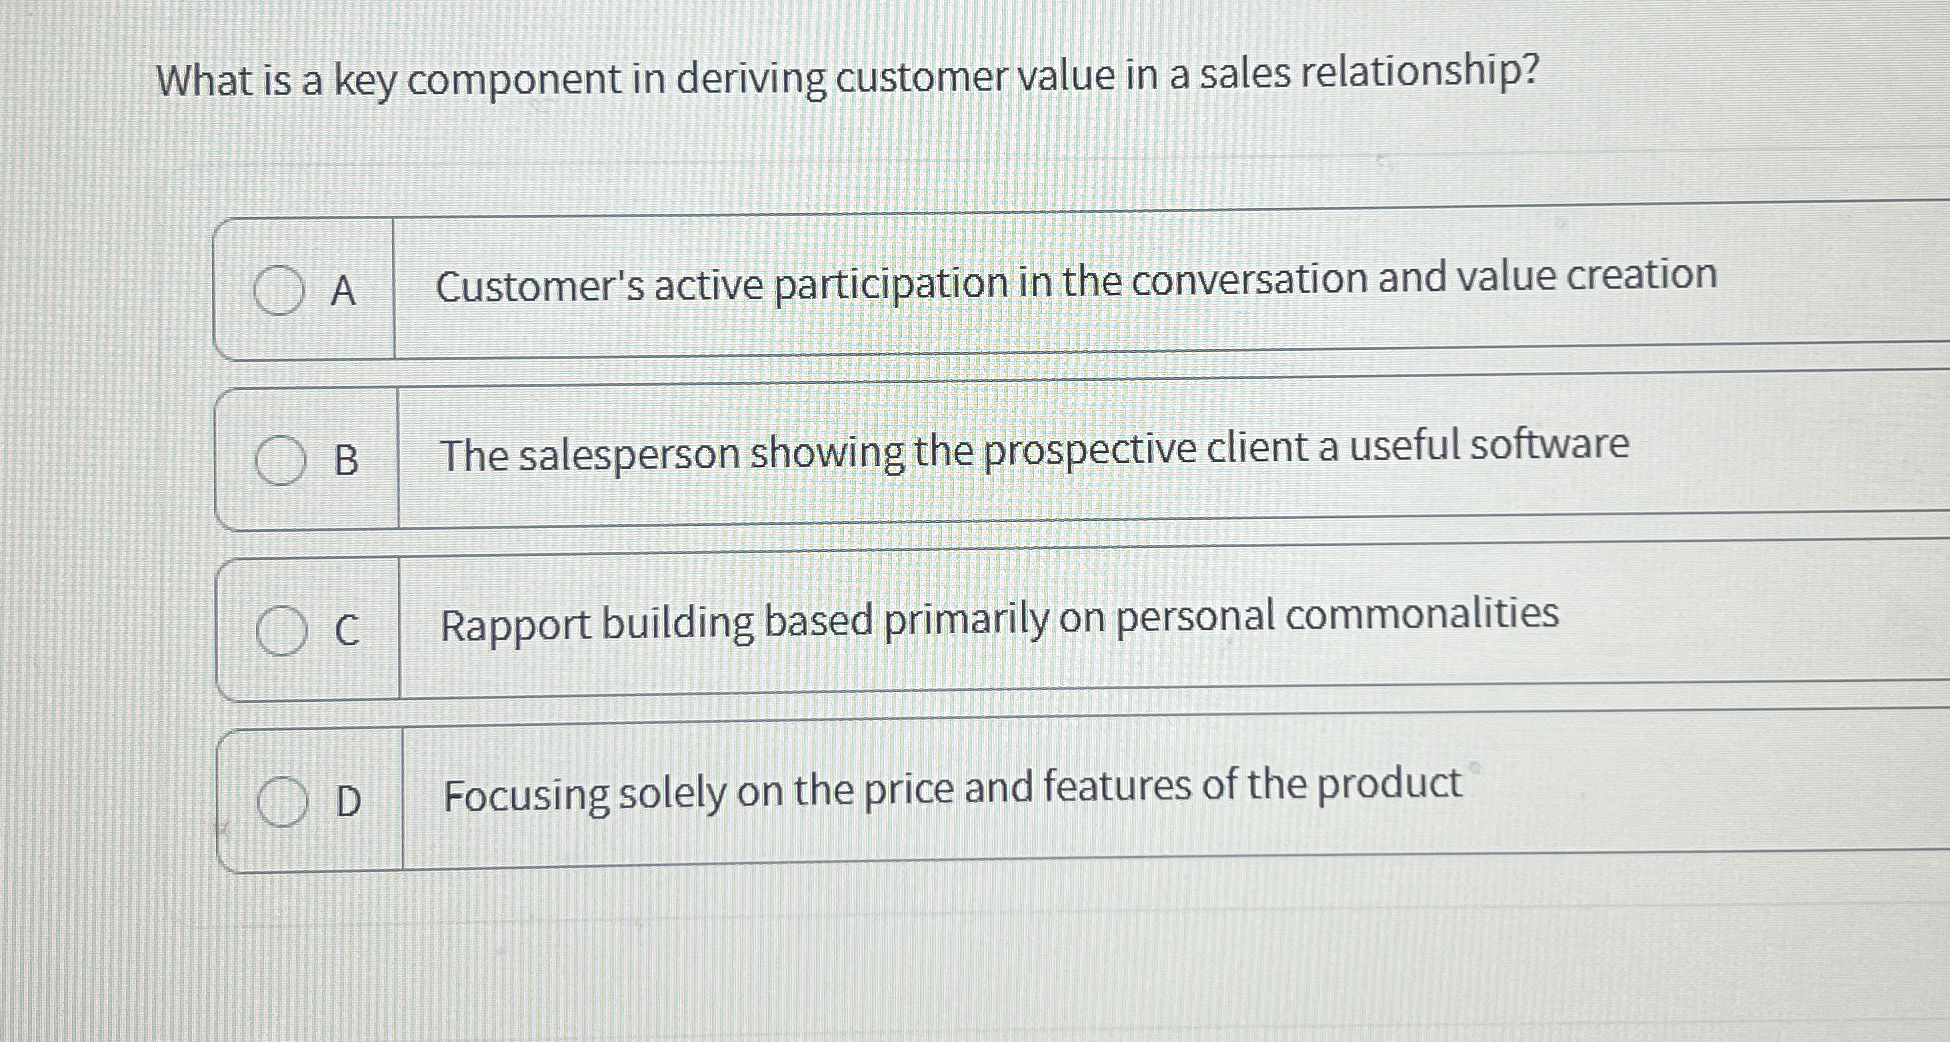1950x1042 pixels.
Task: Click the letter label B
Action: coord(347,460)
